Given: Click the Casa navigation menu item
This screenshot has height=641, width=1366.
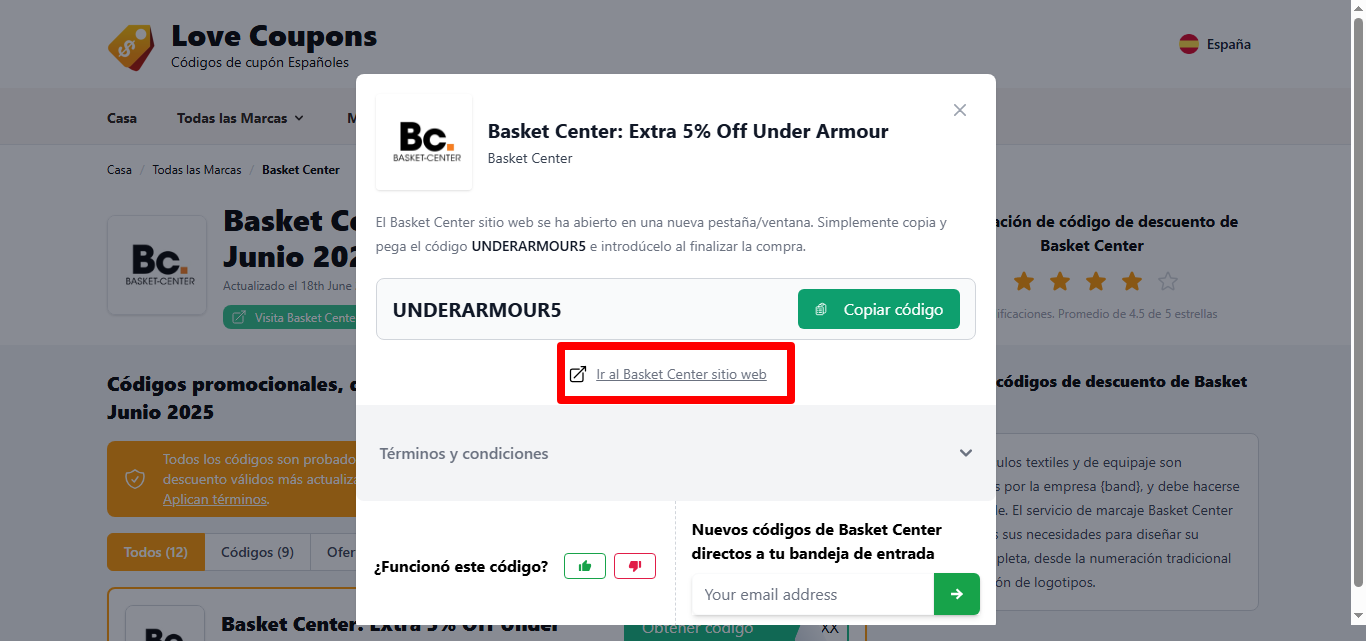Looking at the screenshot, I should (122, 118).
